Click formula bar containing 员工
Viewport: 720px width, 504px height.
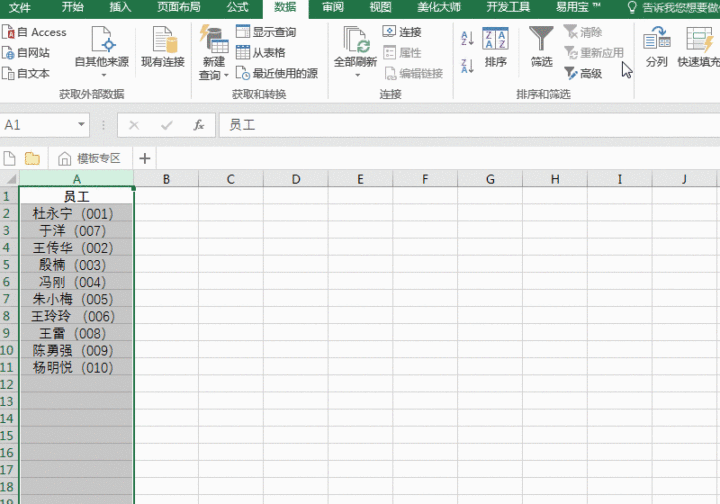click(x=469, y=125)
